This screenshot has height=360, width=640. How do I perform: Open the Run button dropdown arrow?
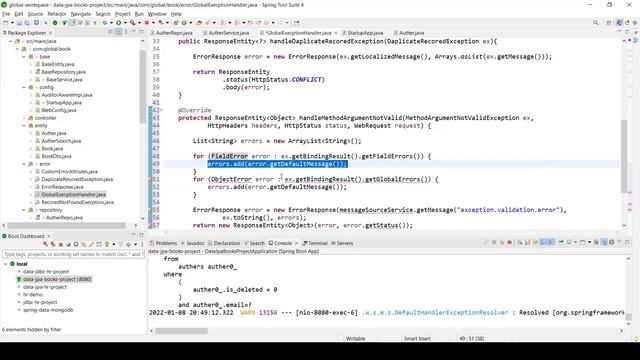125,23
